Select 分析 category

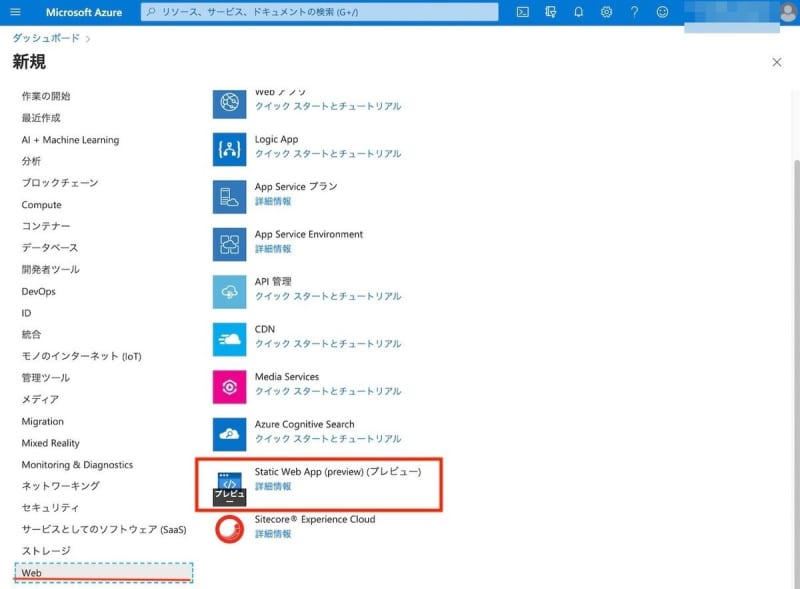click(31, 161)
